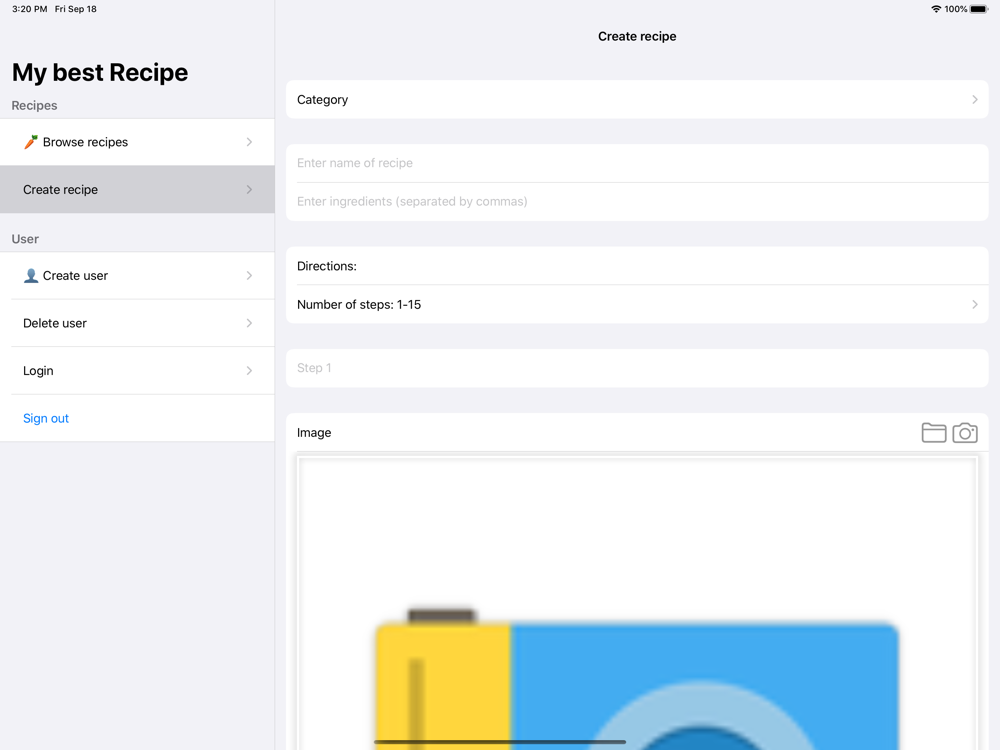Click the Recipes section header
This screenshot has height=750, width=1000.
[34, 105]
